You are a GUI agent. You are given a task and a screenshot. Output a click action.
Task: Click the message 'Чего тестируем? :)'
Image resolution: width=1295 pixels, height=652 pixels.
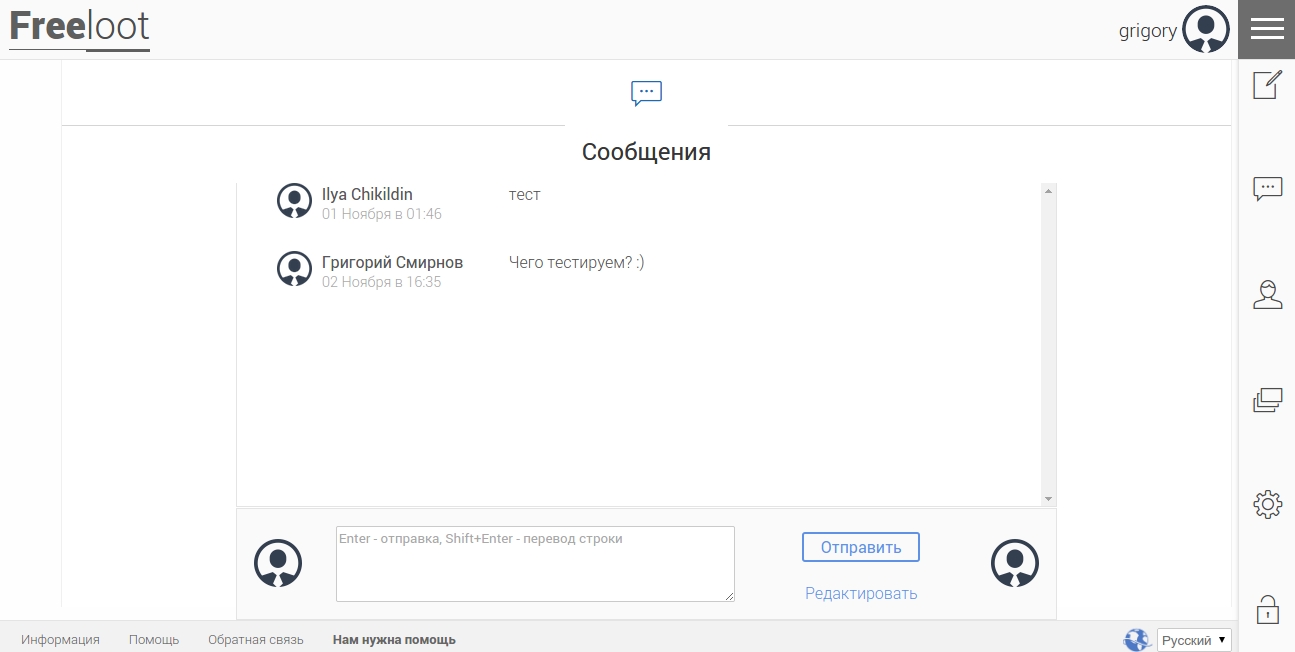[x=577, y=262]
